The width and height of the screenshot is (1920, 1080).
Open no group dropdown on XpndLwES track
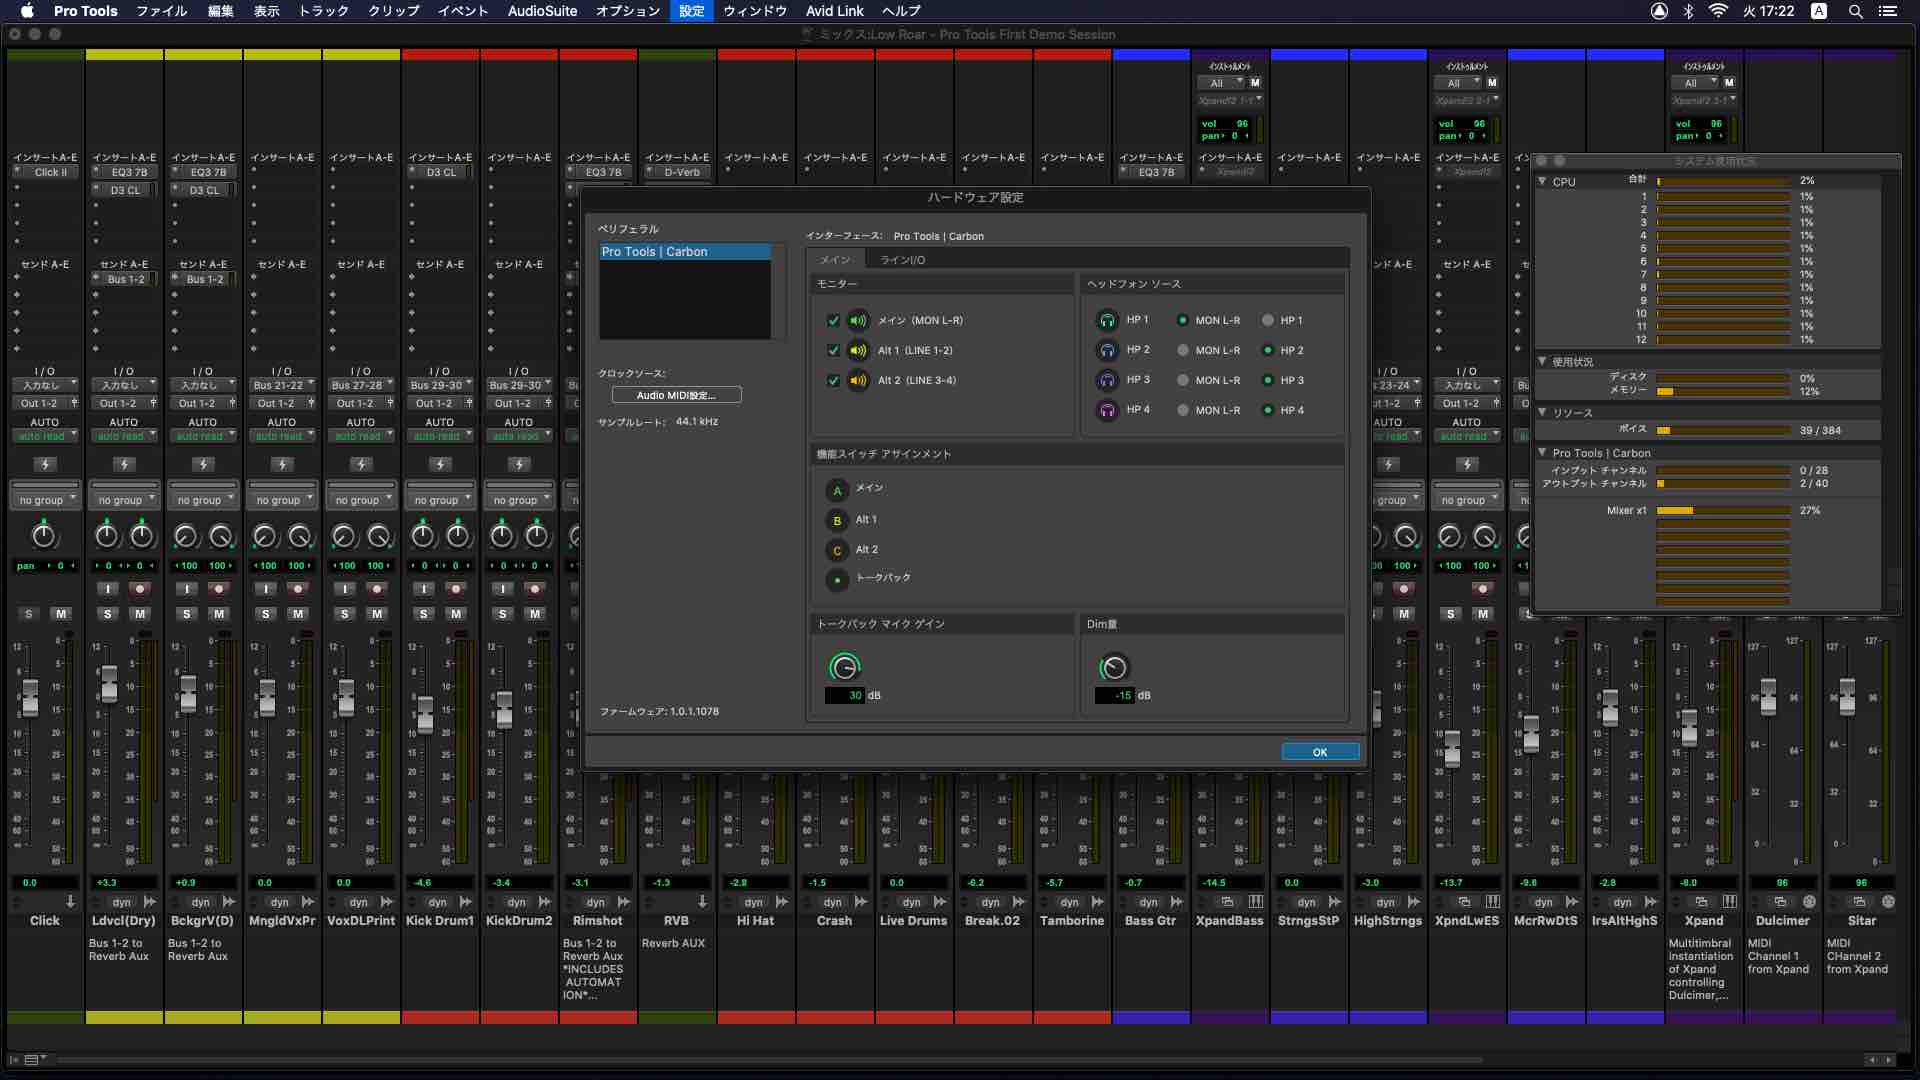tap(1467, 500)
